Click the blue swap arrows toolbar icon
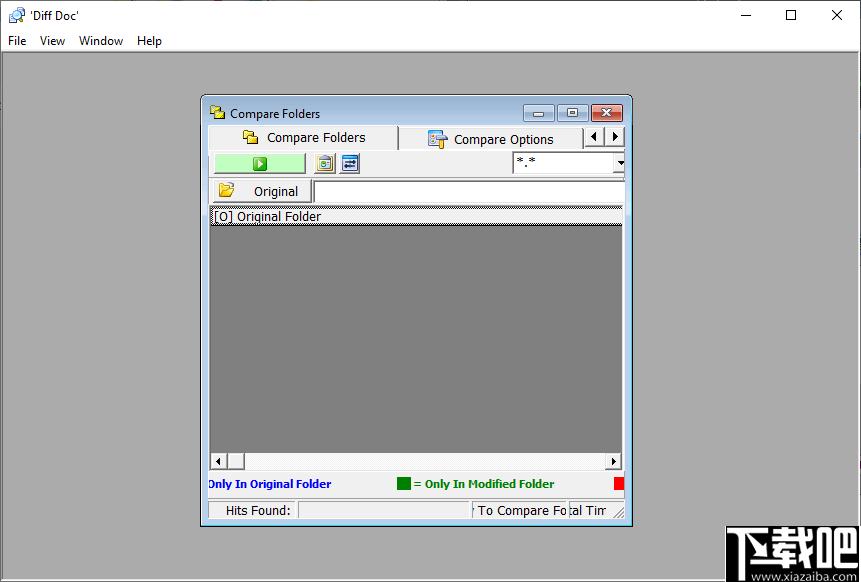This screenshot has width=861, height=582. point(350,164)
